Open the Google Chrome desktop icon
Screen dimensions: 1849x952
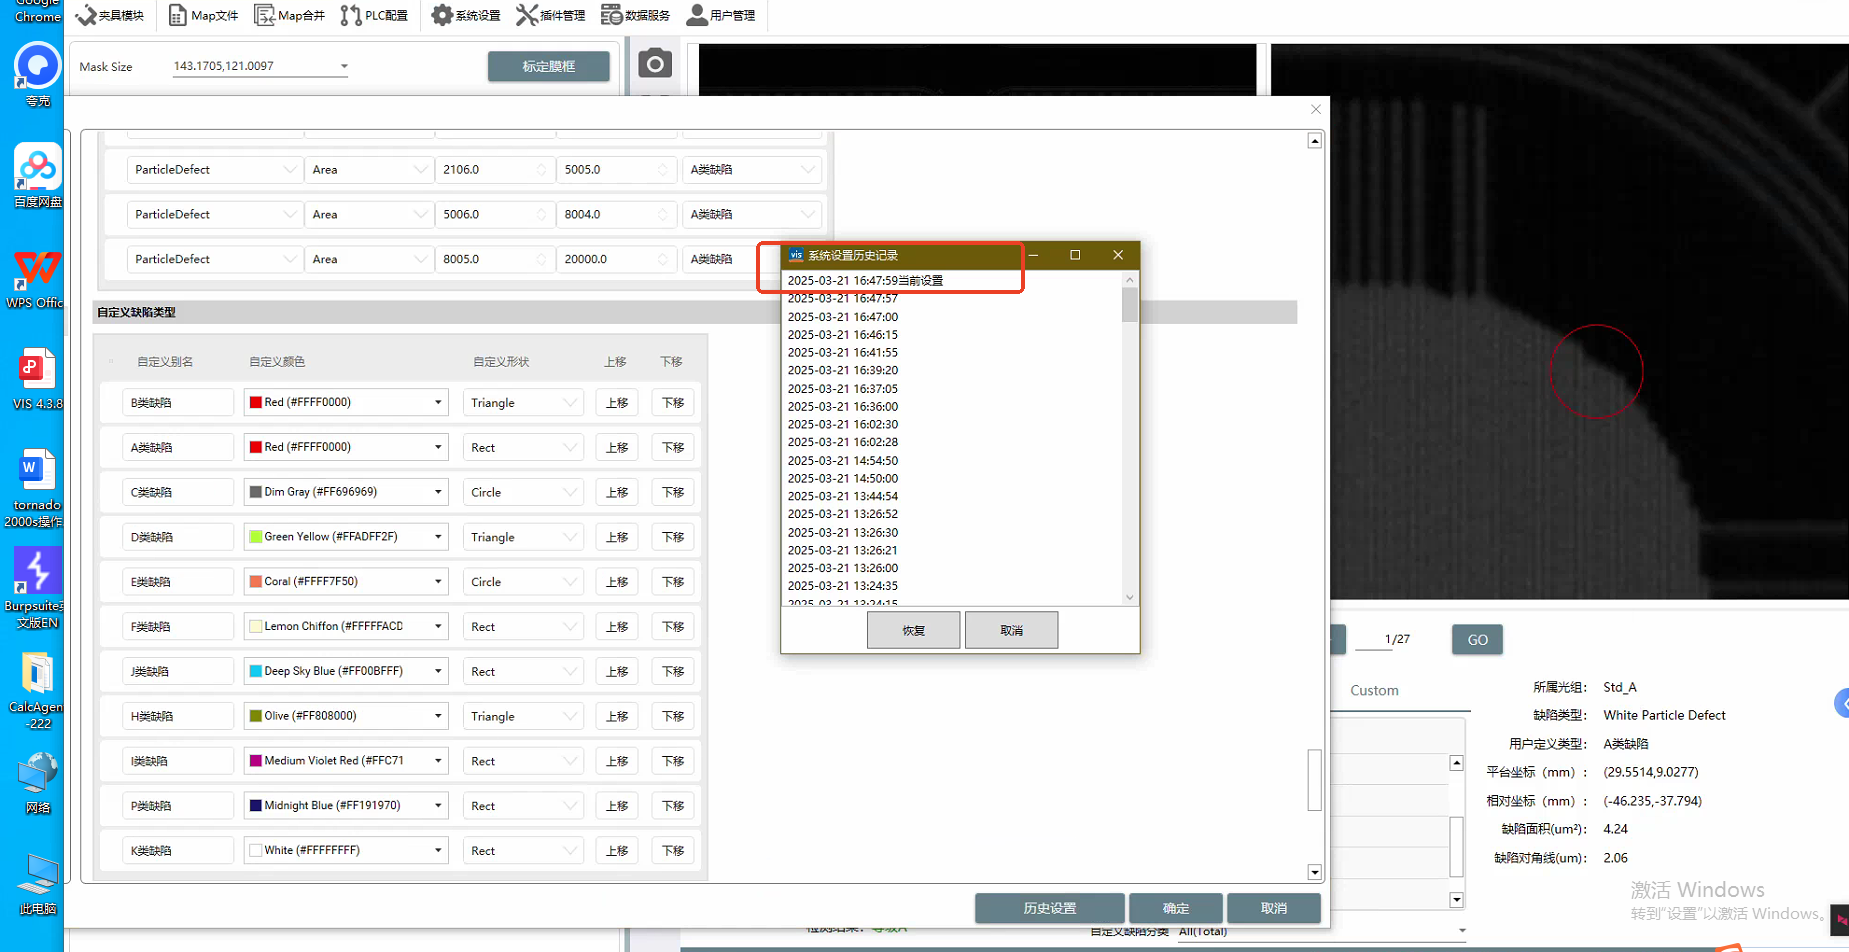pyautogui.click(x=37, y=12)
